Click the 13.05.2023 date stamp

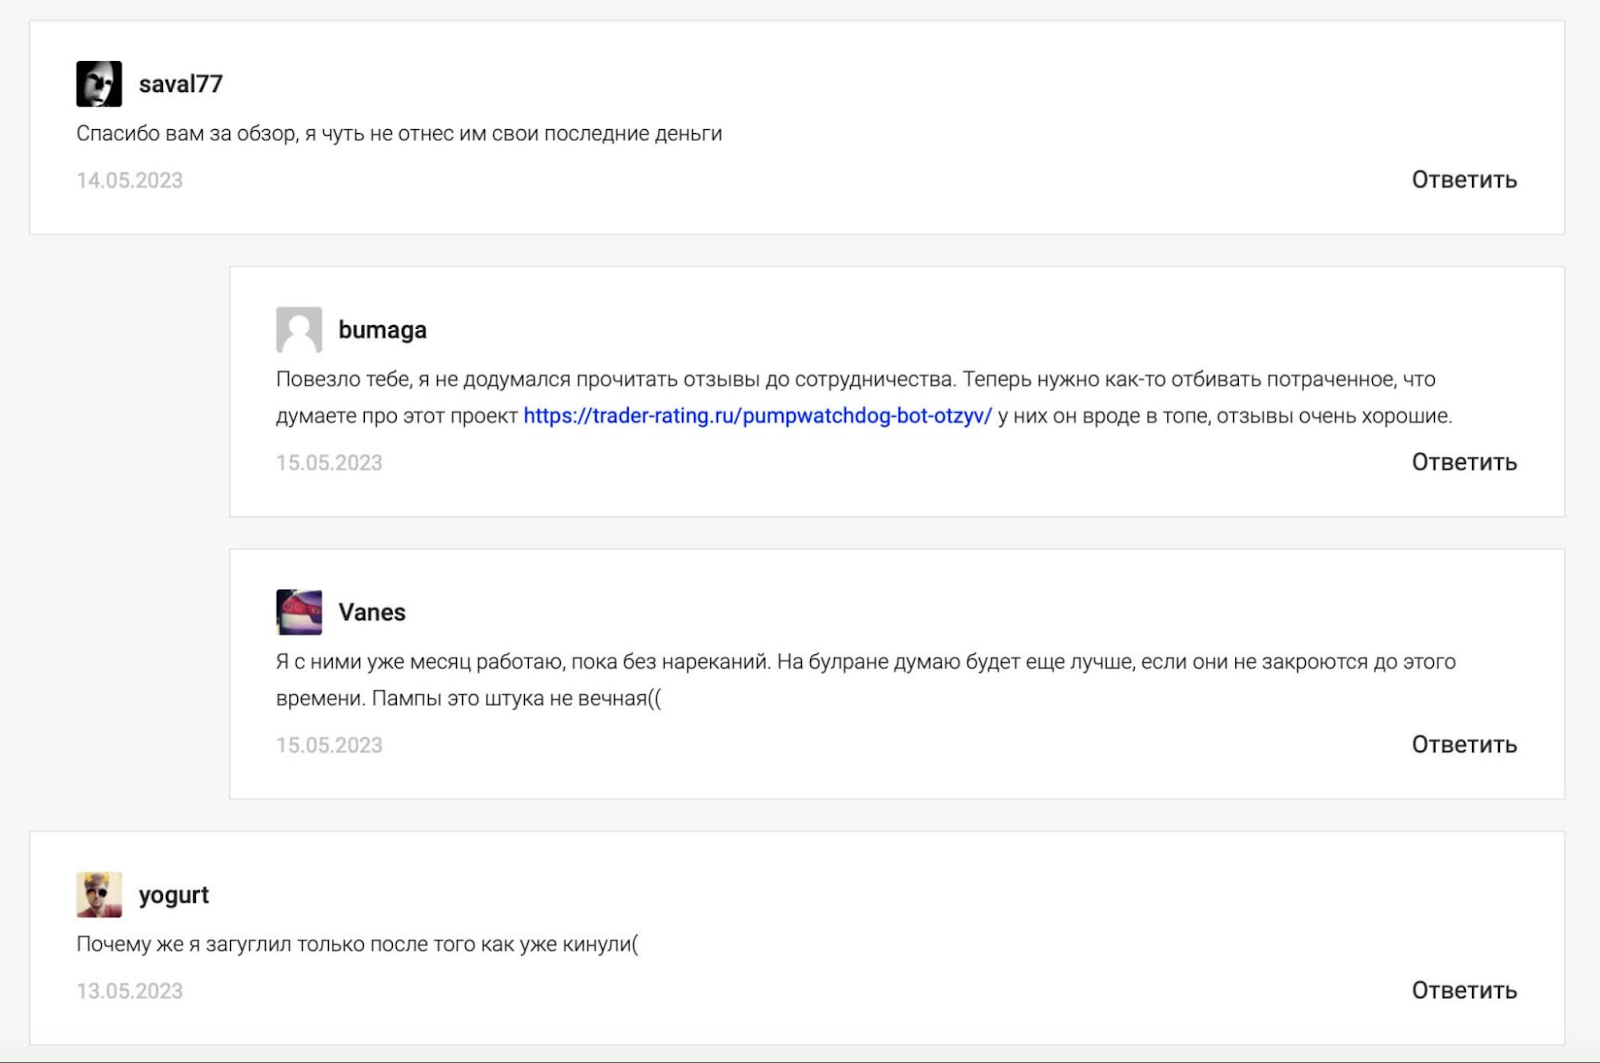130,991
